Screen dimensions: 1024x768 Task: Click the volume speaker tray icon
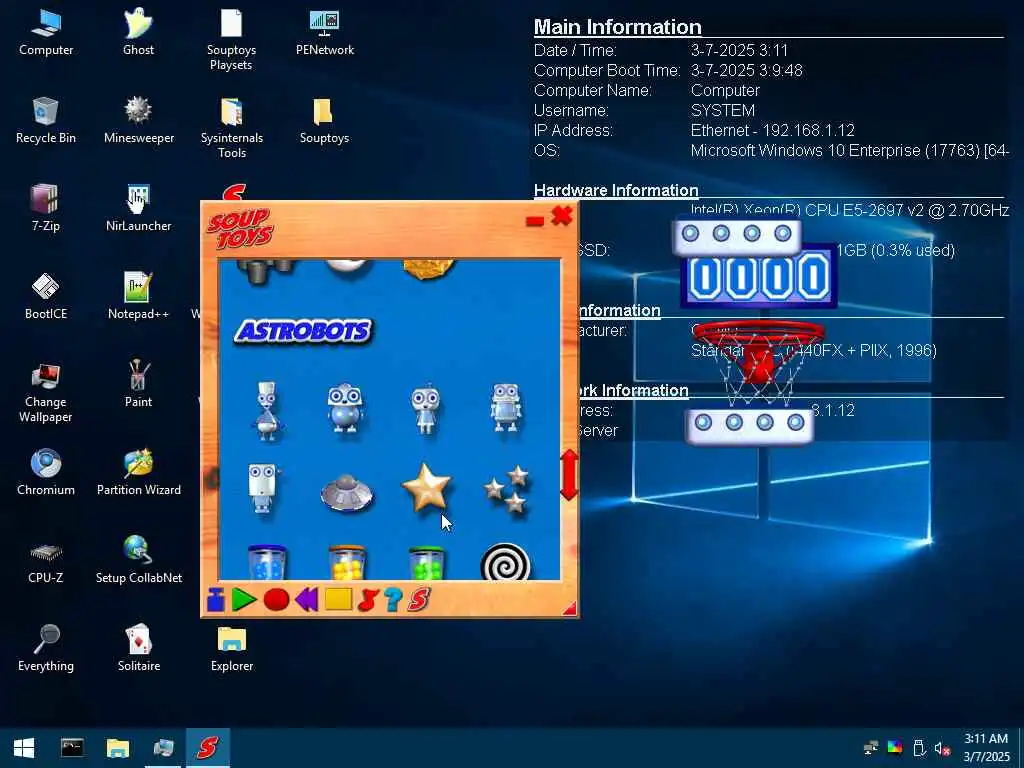tap(942, 748)
